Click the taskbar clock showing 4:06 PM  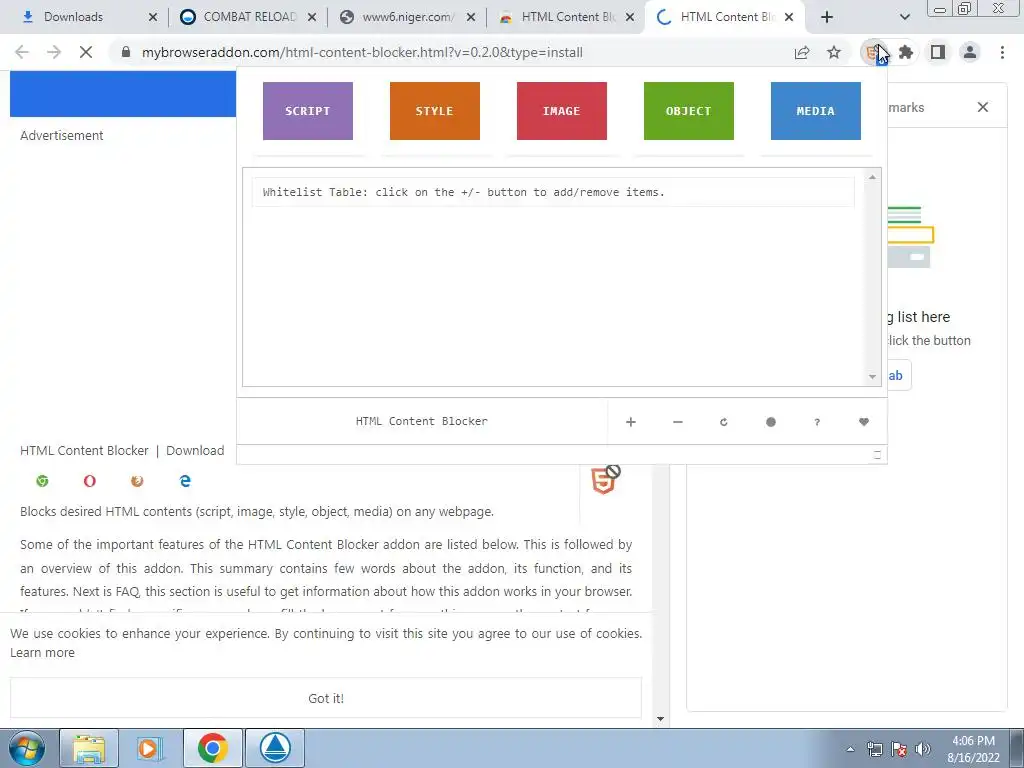973,749
